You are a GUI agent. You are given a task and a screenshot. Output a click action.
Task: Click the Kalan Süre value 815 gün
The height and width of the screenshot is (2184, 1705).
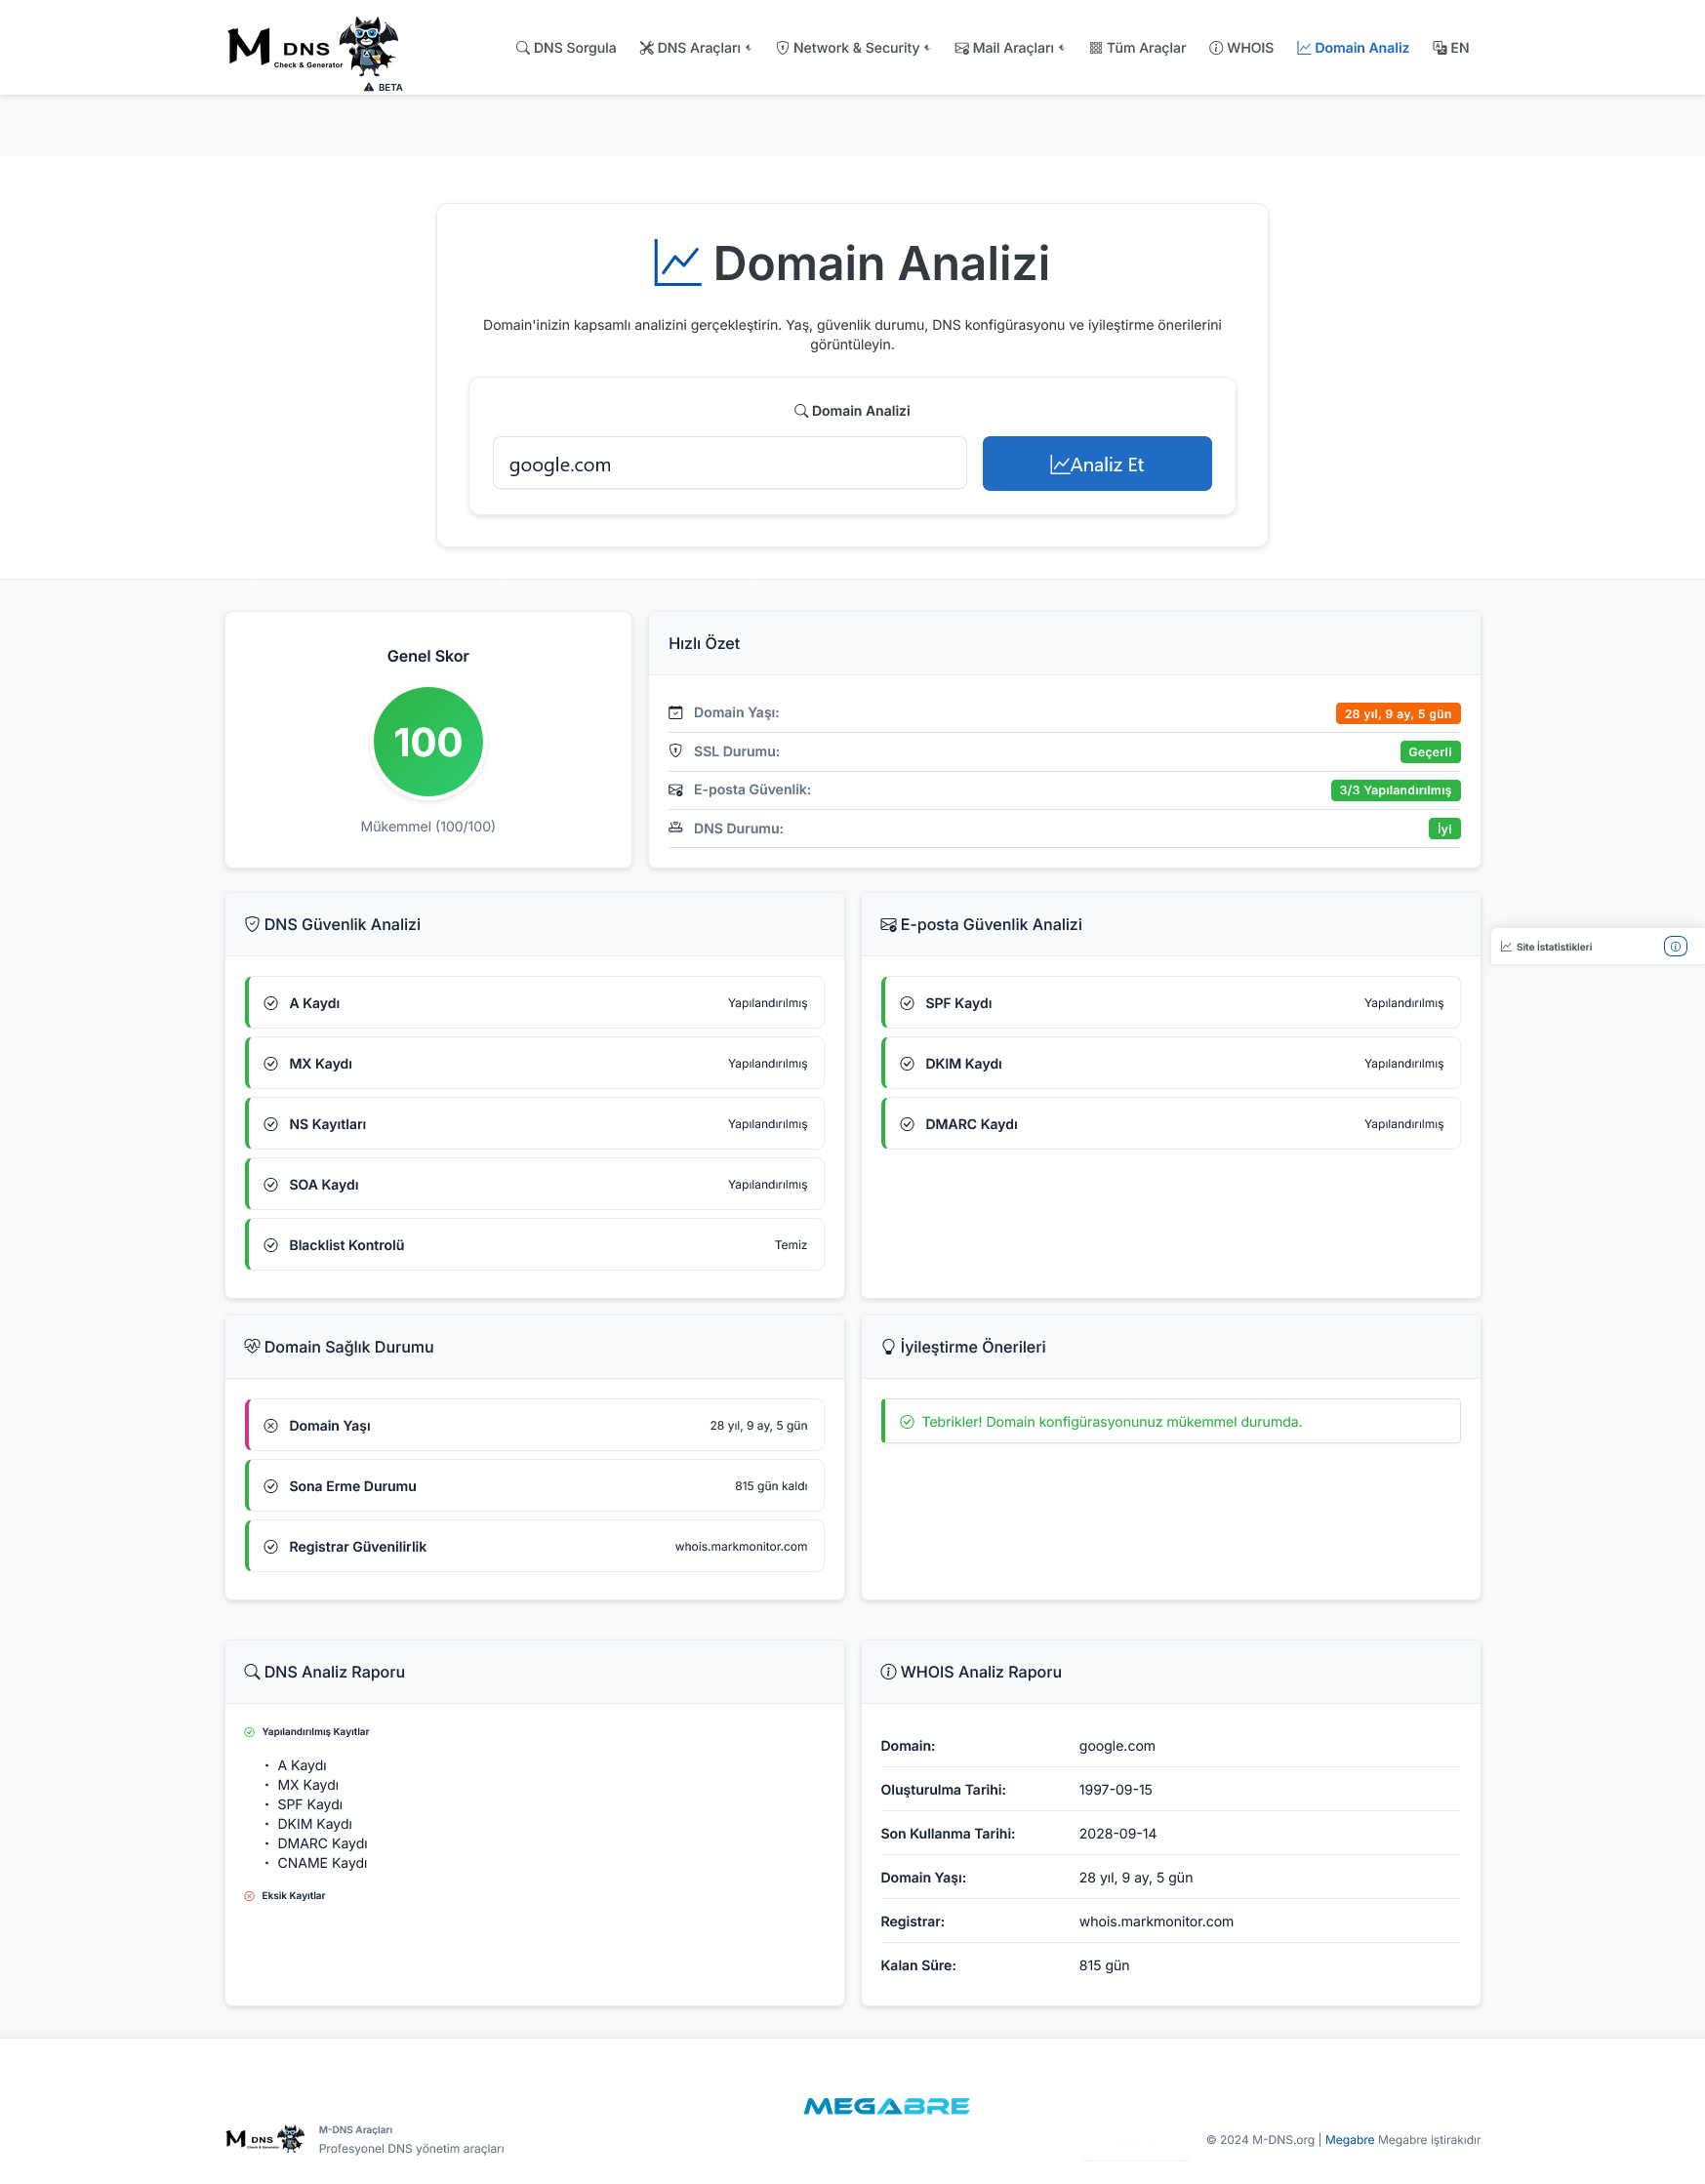[x=1104, y=1966]
